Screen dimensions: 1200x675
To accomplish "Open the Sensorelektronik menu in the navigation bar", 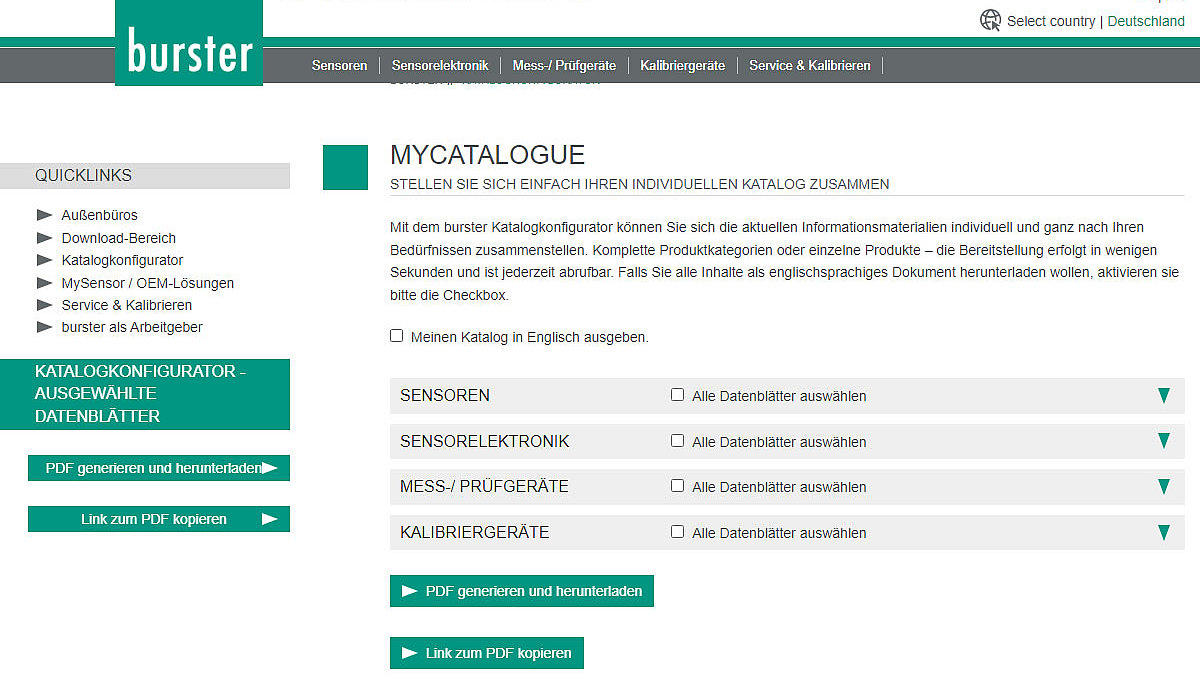I will (440, 65).
